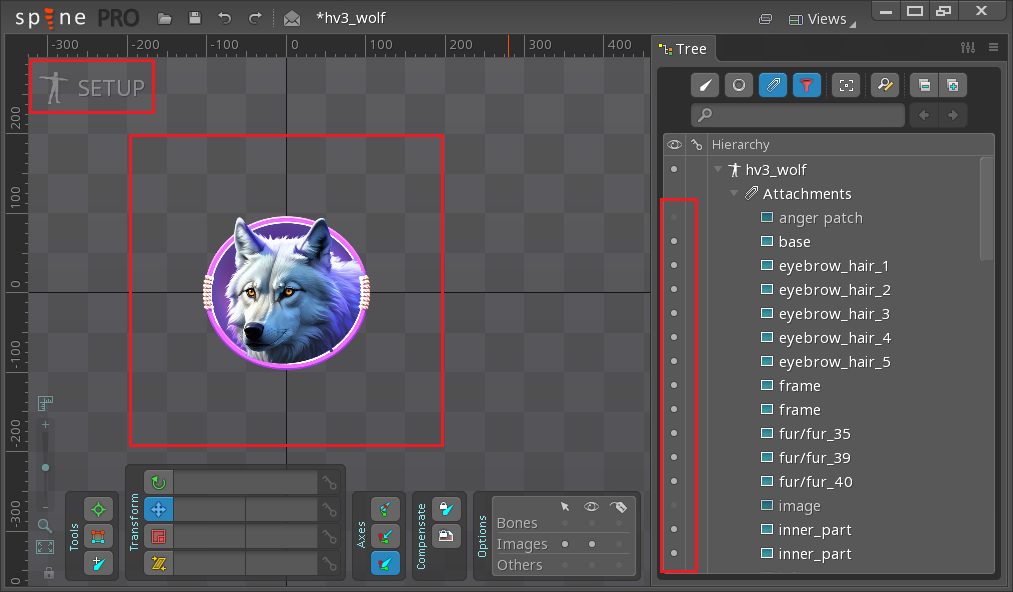Select the Scale transform tool

(158, 536)
